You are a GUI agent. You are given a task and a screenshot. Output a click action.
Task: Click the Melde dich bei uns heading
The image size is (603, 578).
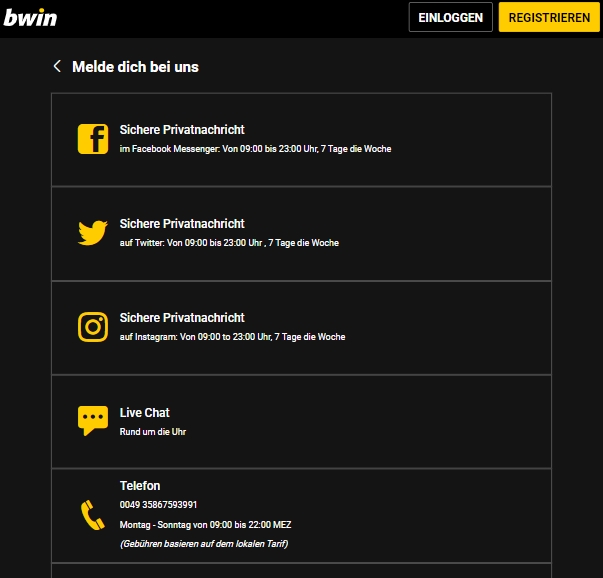135,67
